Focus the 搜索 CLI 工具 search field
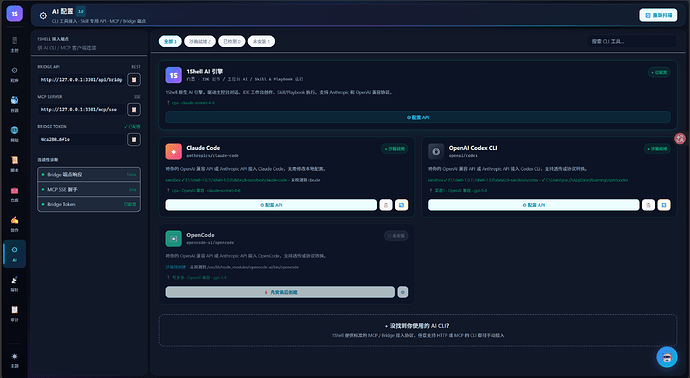Screen dimensions: 690x378 (631, 41)
